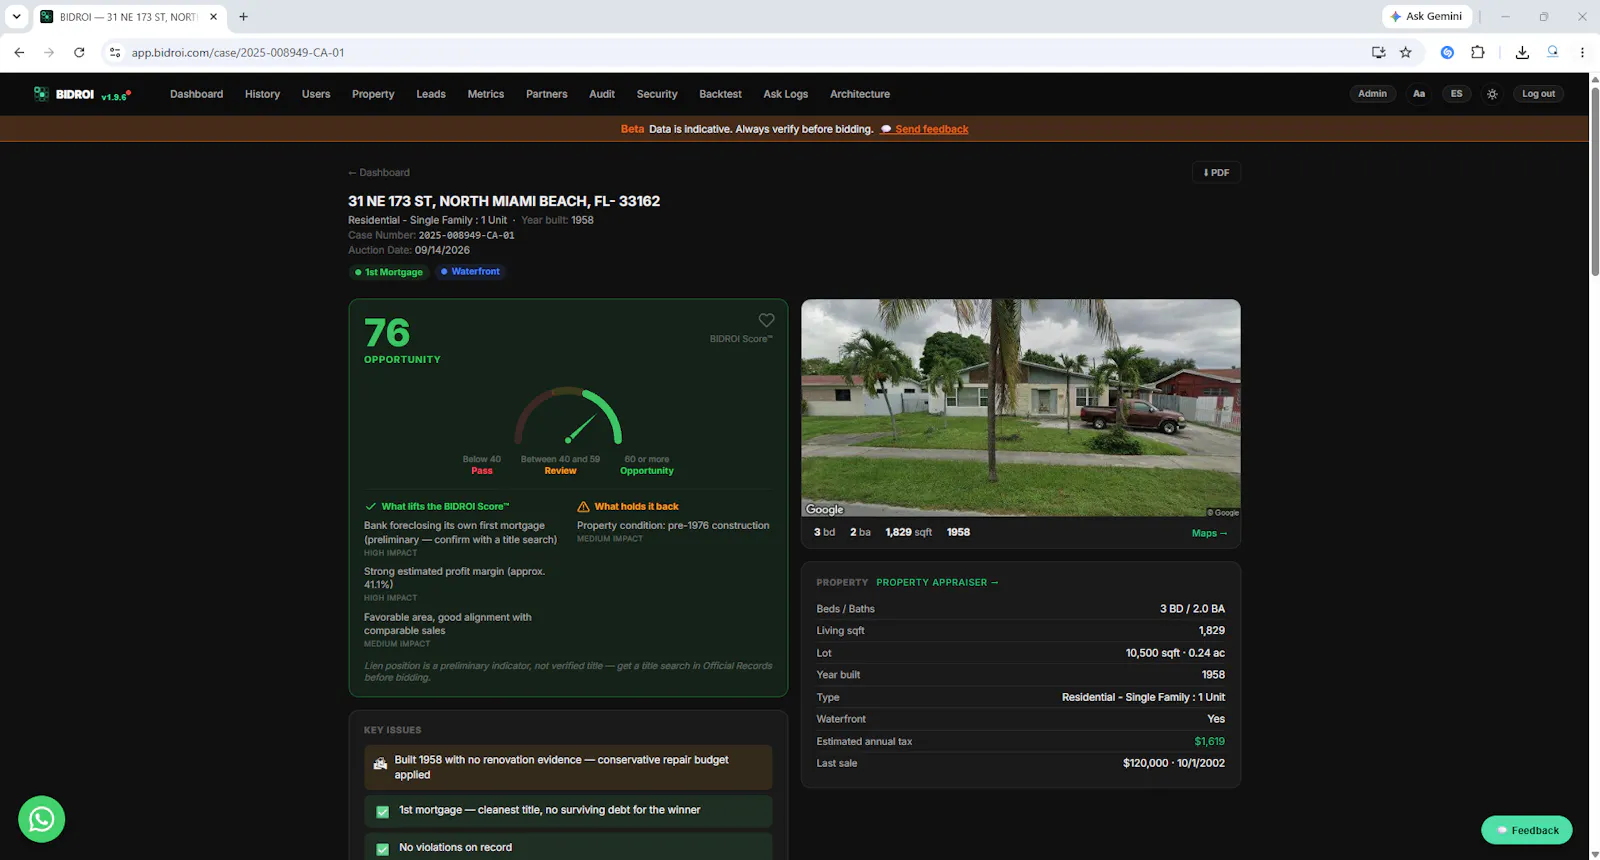Click the No violations on record check
The width and height of the screenshot is (1600, 860).
pyautogui.click(x=568, y=847)
